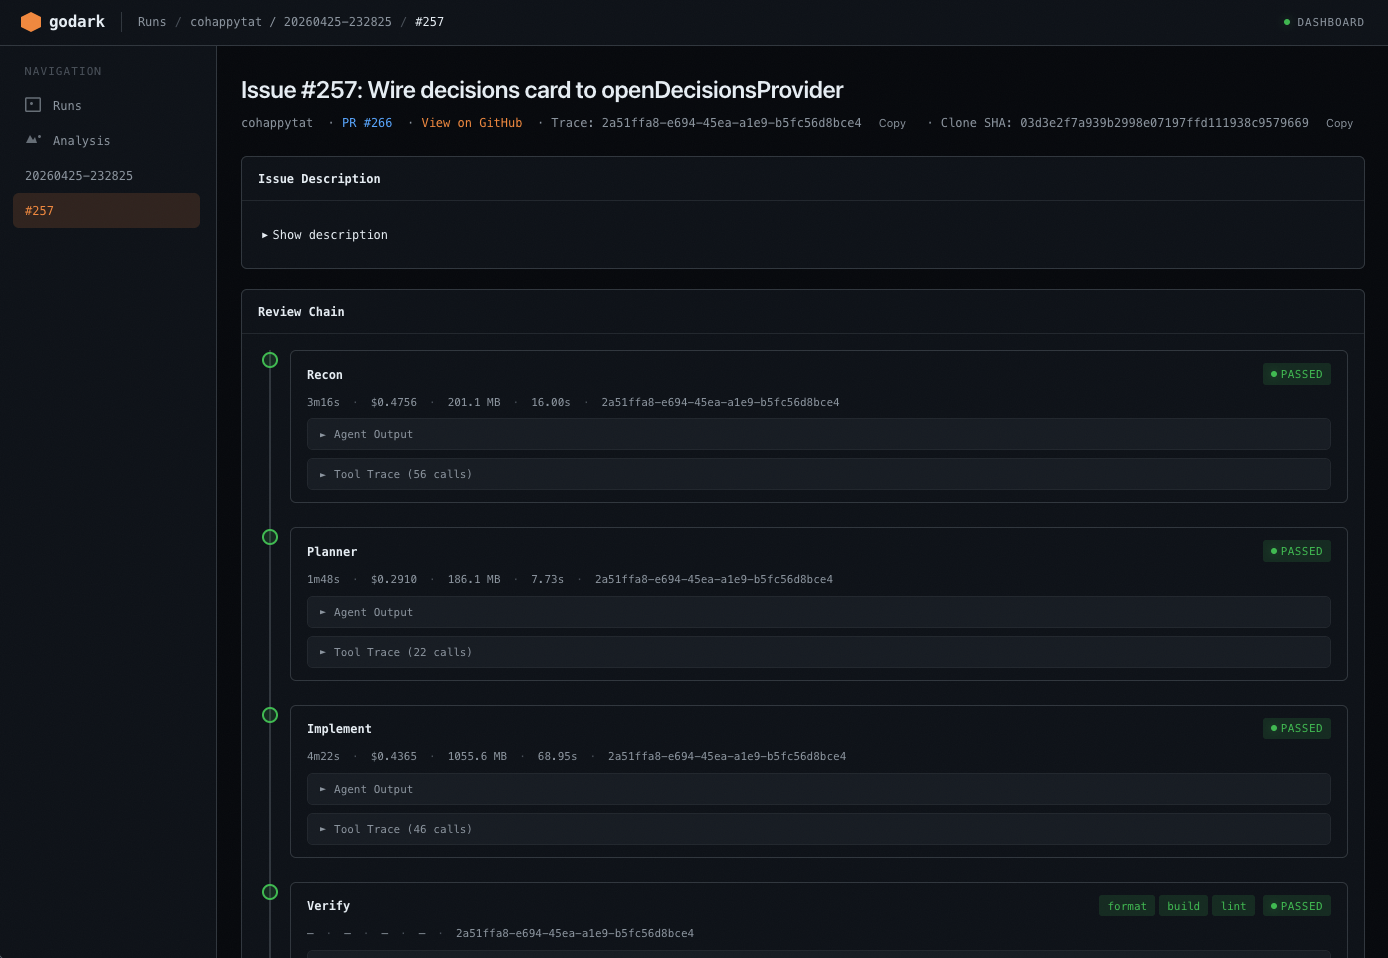
Task: Click the Implement cost $0.4365
Action: coord(394,756)
